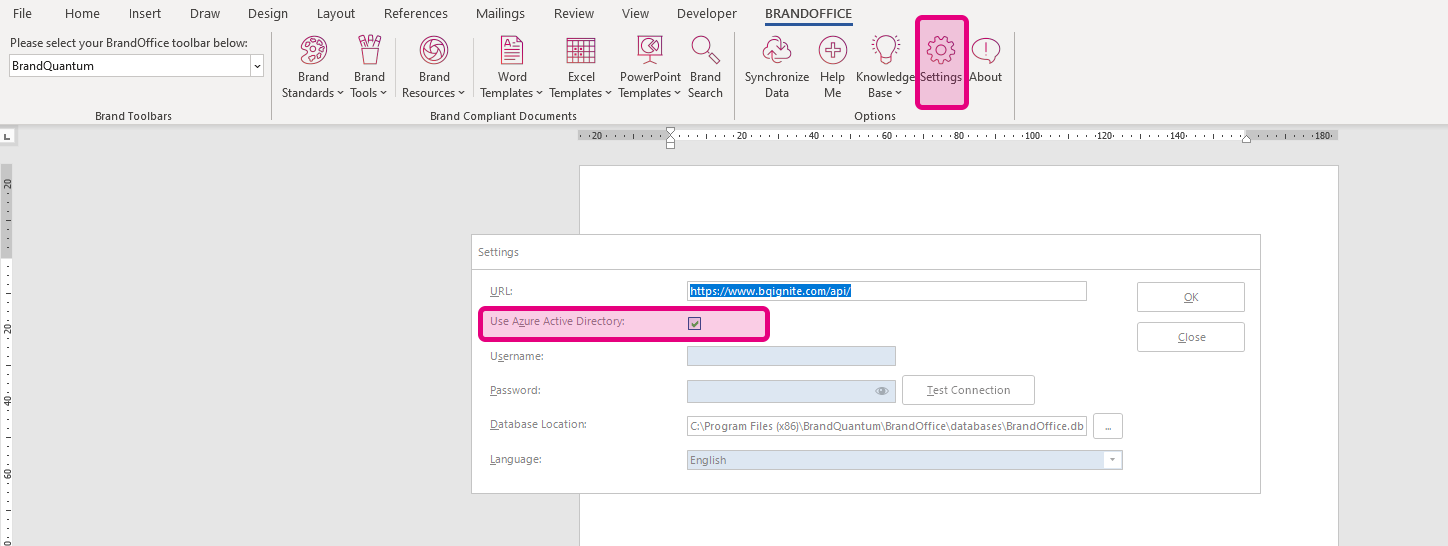This screenshot has width=1448, height=546.
Task: Click the first-line indent marker on ruler
Action: click(x=670, y=130)
